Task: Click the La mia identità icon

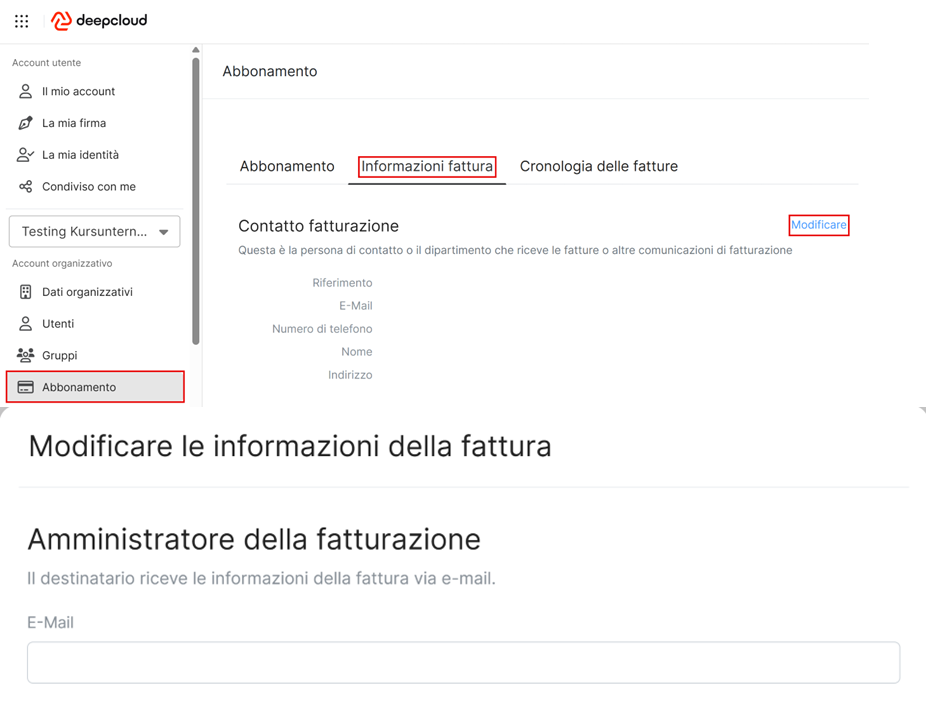Action: tap(26, 155)
